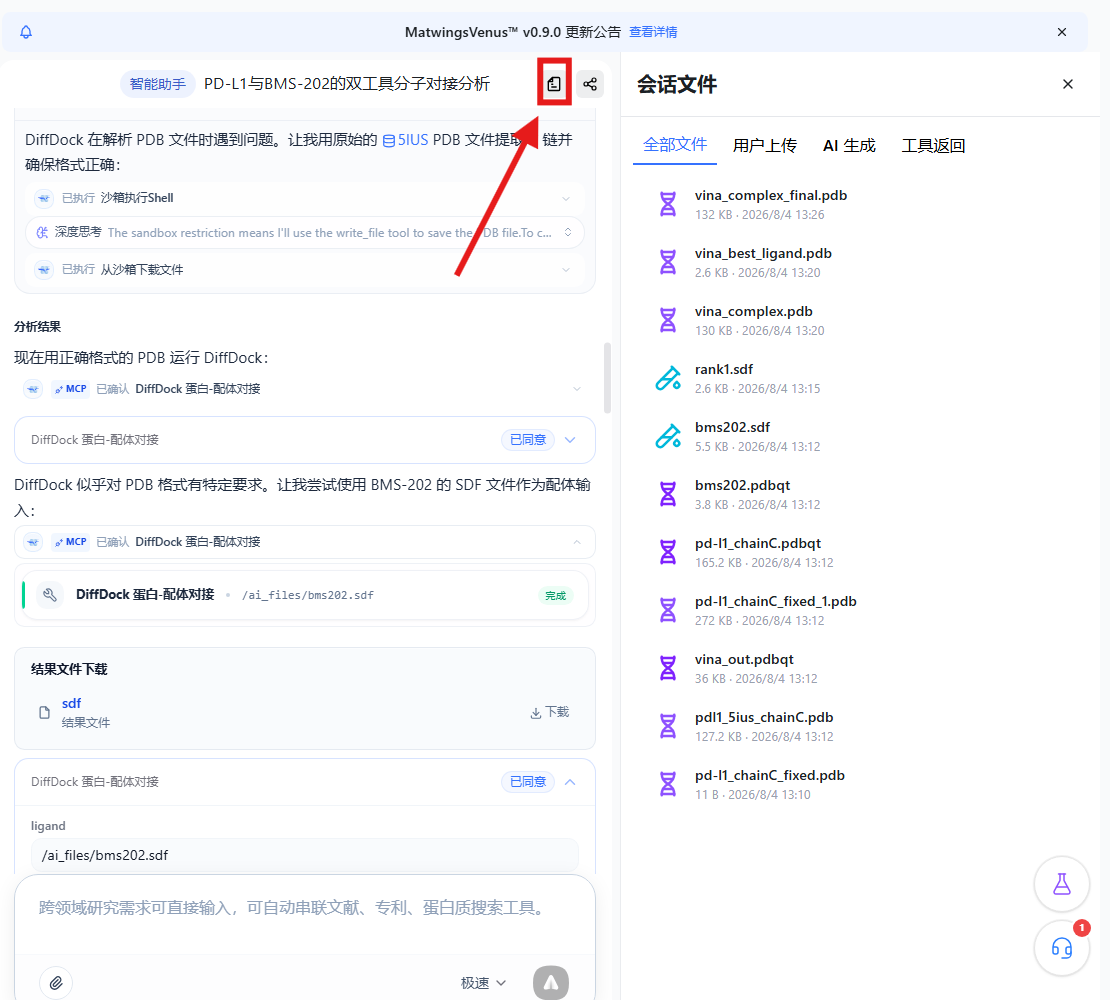Click the chat scrollbar thumb
Image resolution: width=1110 pixels, height=1000 pixels.
click(607, 378)
